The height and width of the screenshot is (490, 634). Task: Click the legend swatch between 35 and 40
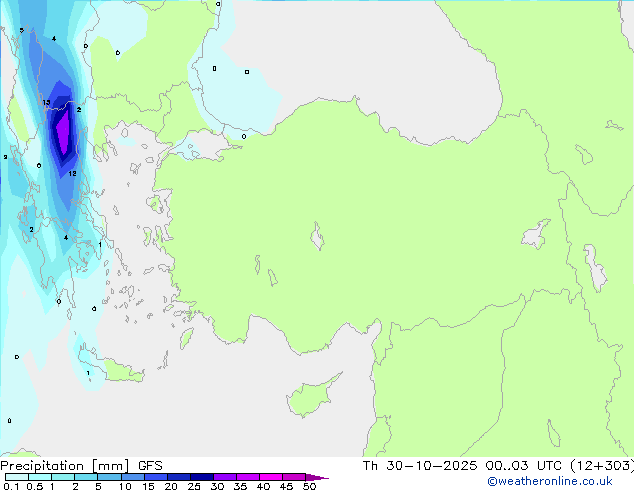[248, 477]
